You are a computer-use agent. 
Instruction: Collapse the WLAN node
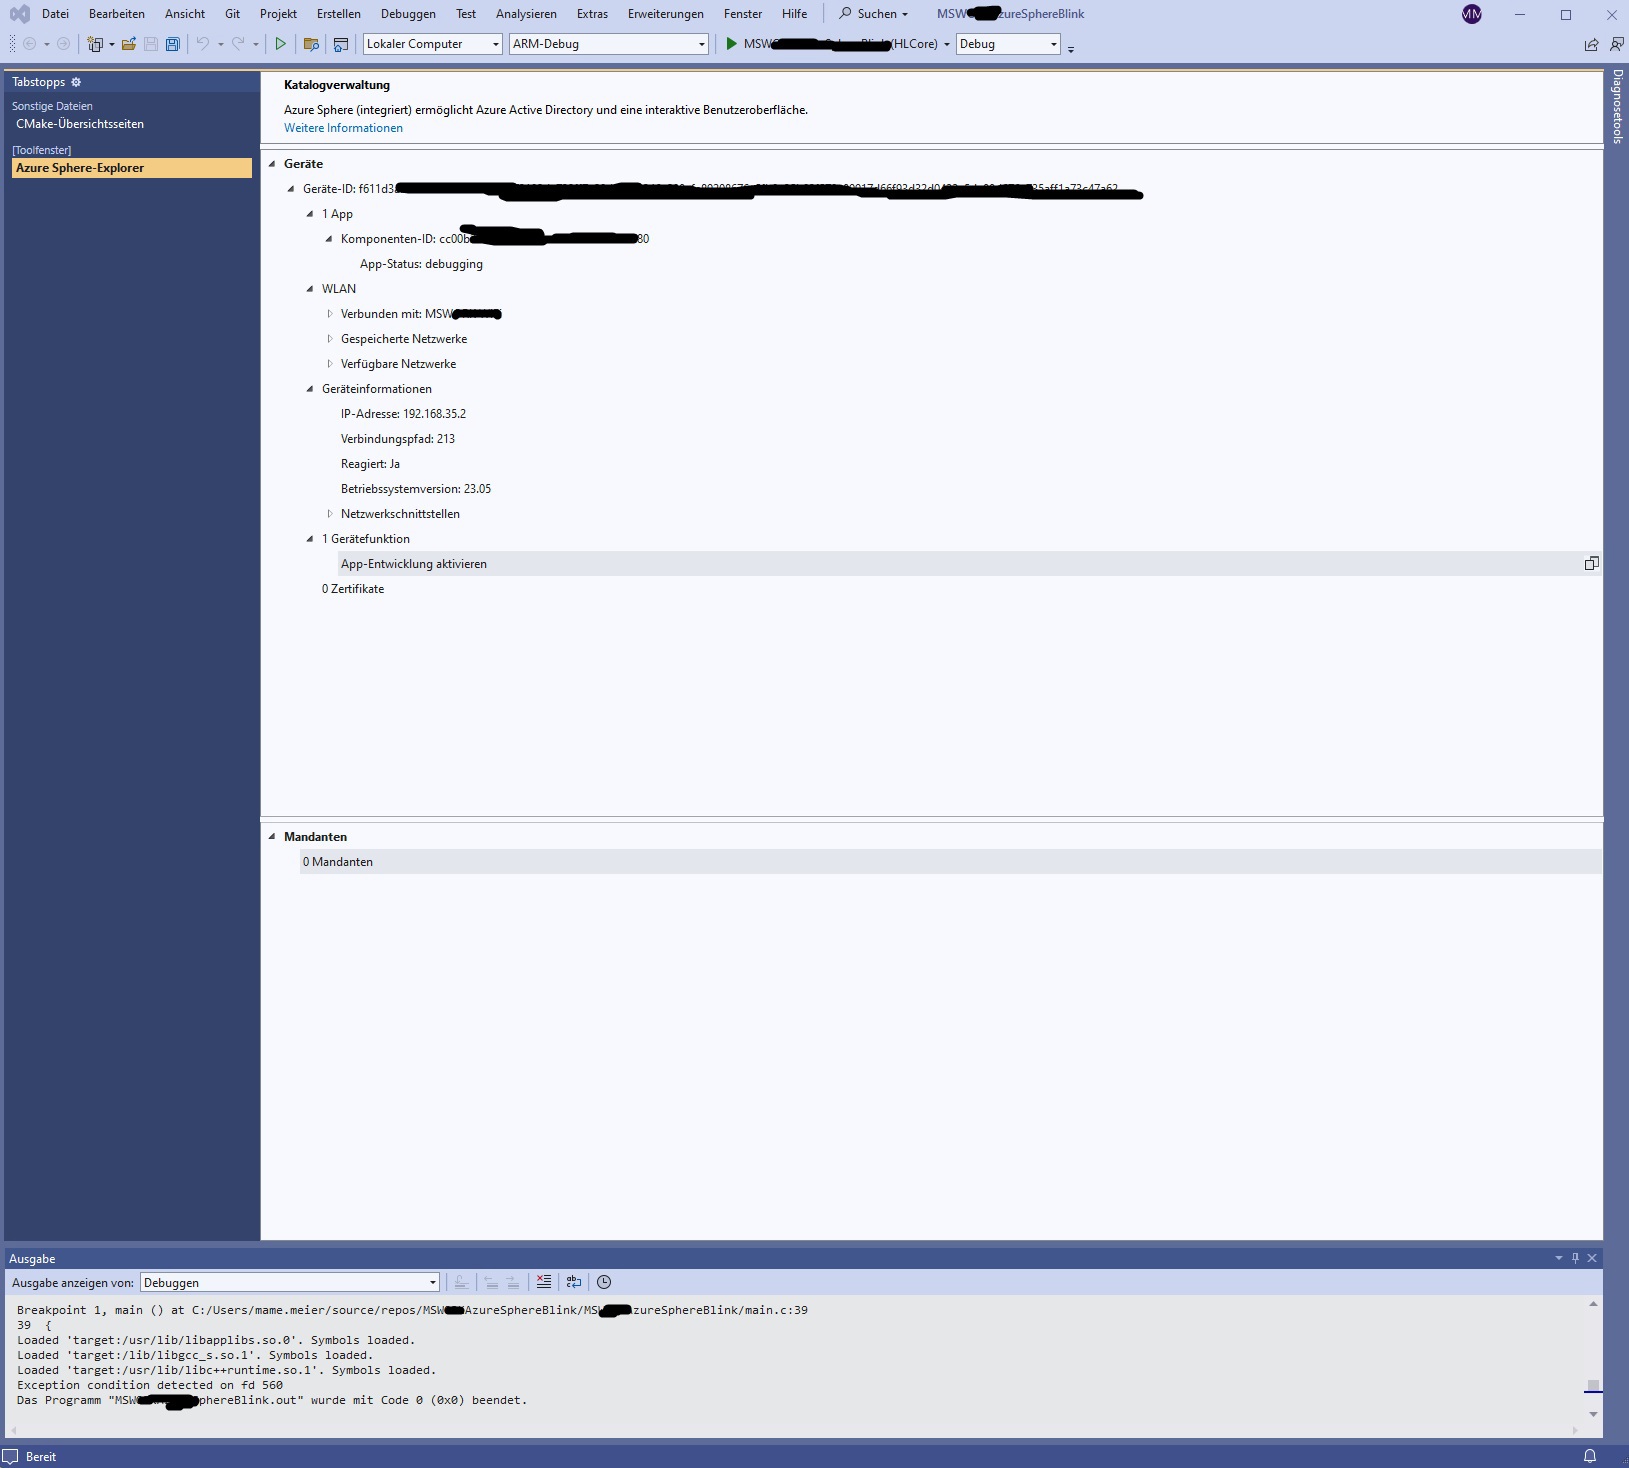click(310, 289)
